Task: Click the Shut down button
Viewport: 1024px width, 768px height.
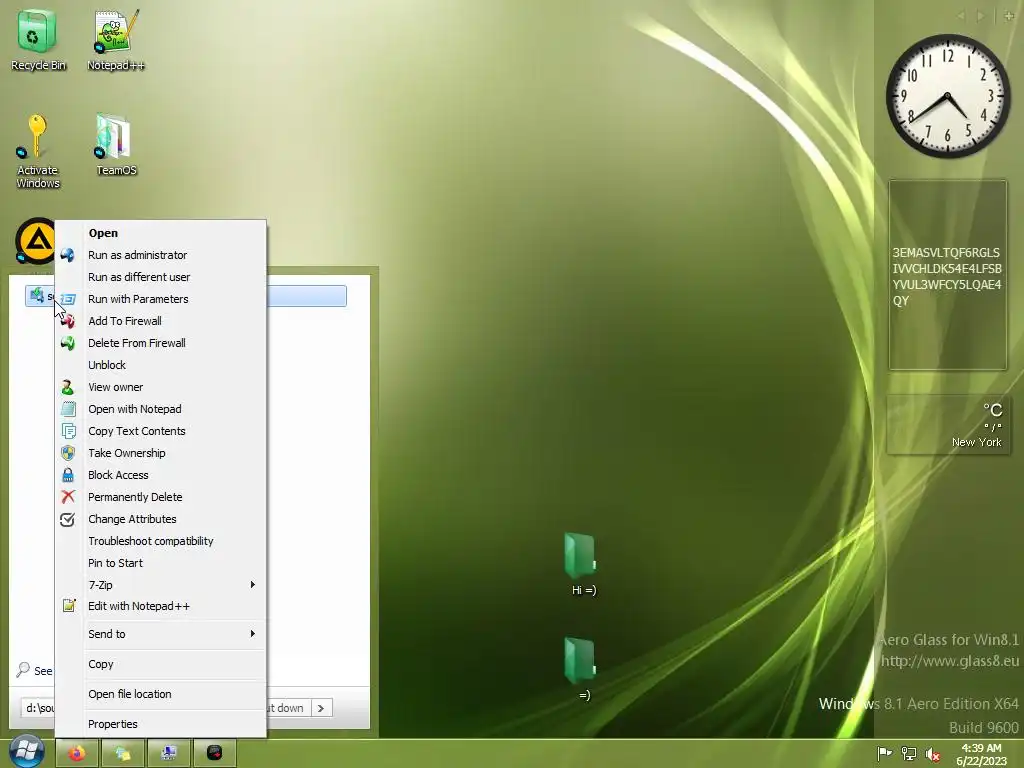Action: [289, 708]
